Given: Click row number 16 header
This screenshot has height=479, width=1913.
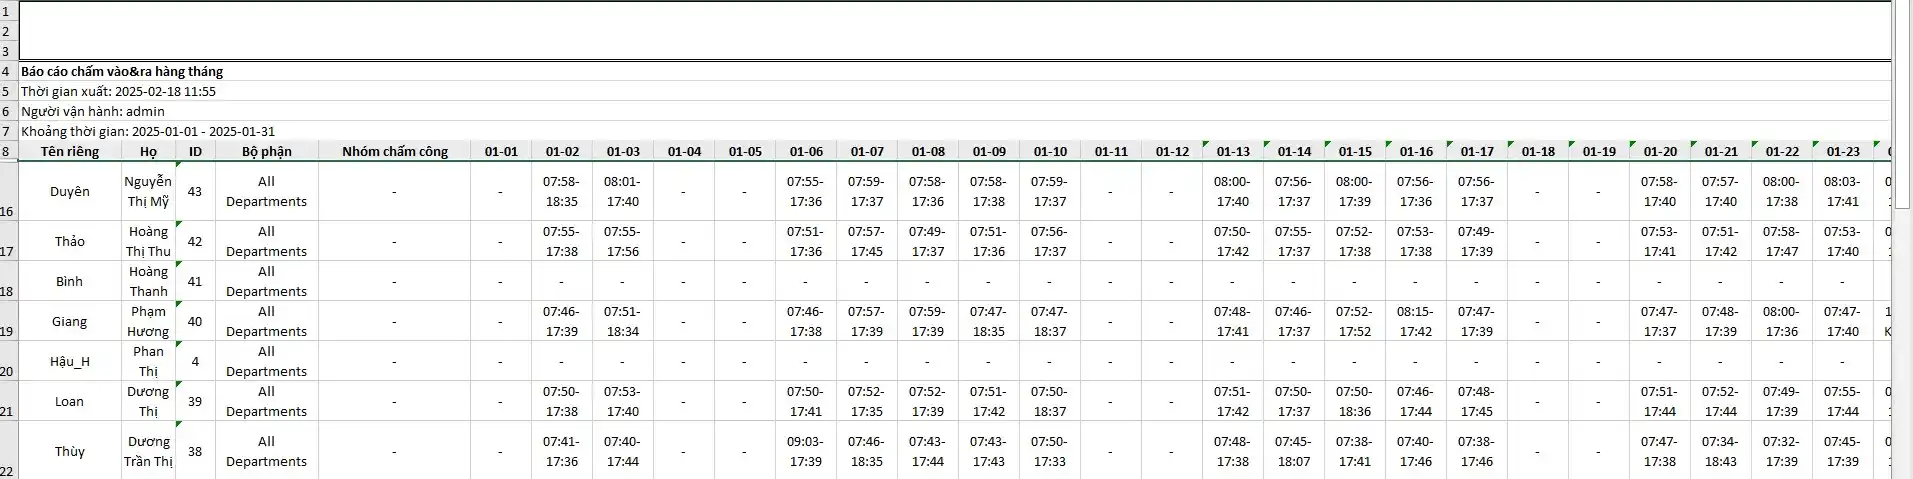Looking at the screenshot, I should (8, 211).
